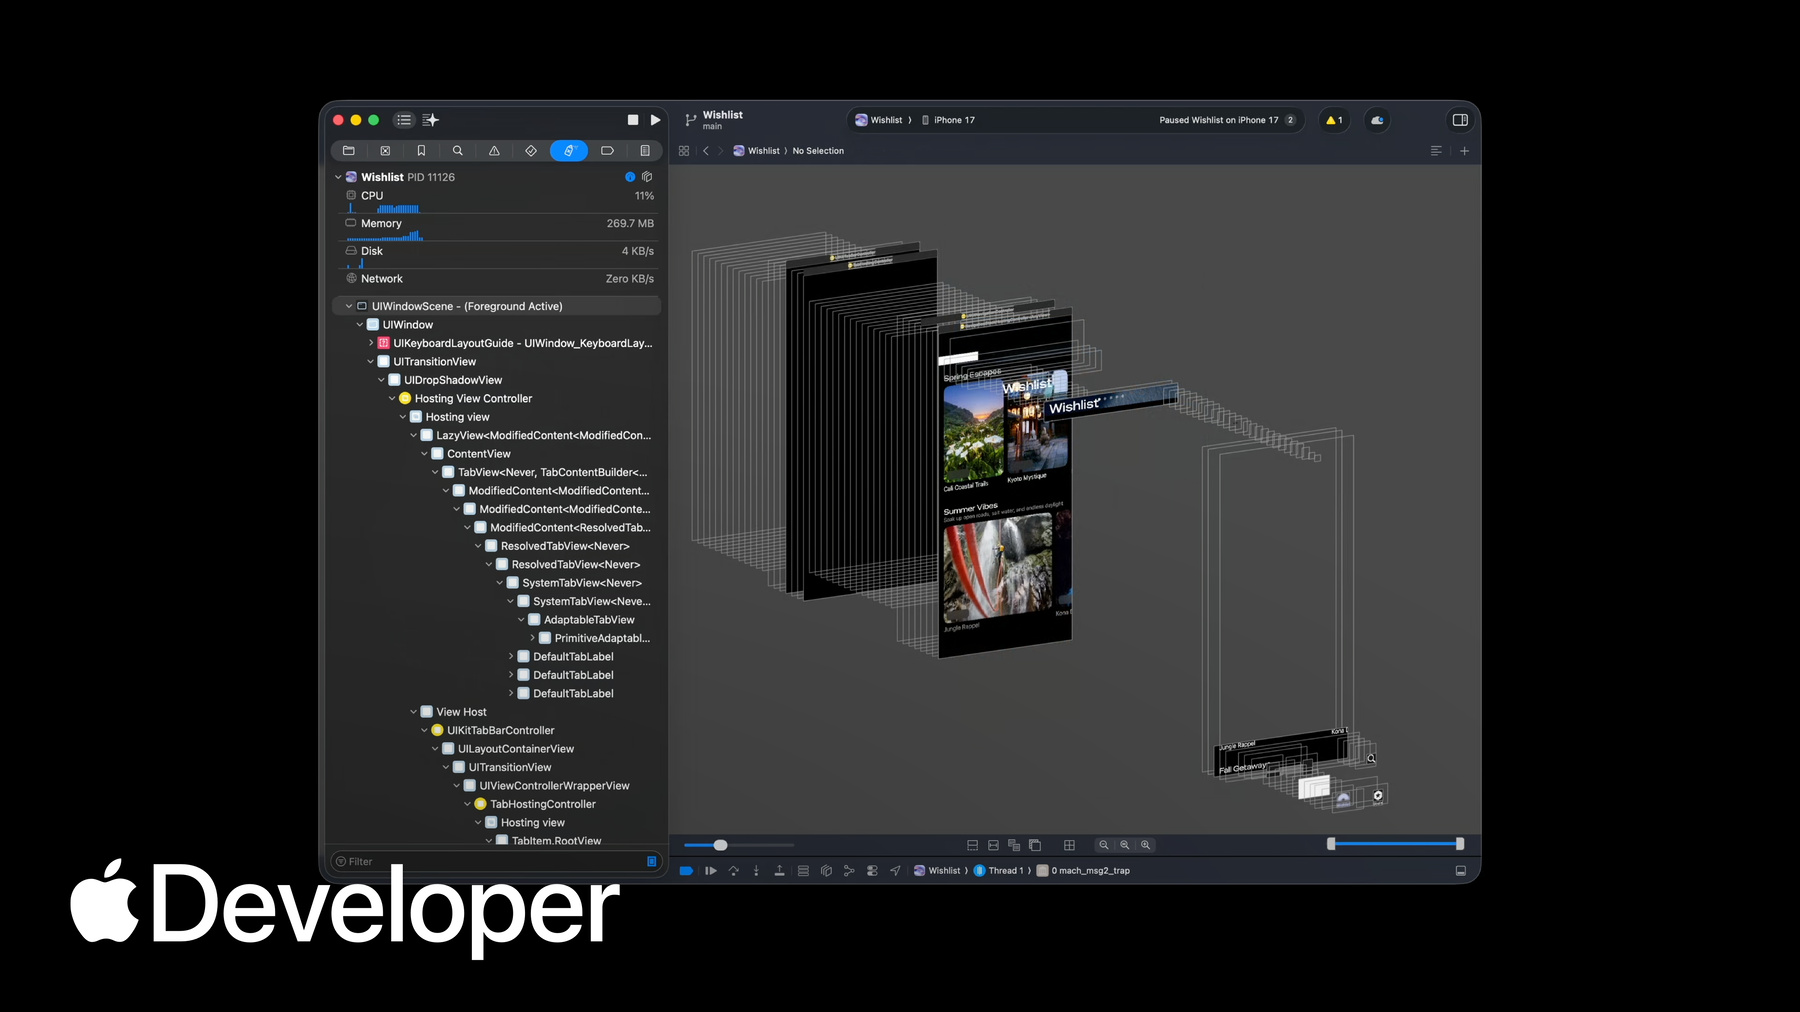Reset canvas zoom to actual size
The image size is (1800, 1012).
click(x=1125, y=845)
